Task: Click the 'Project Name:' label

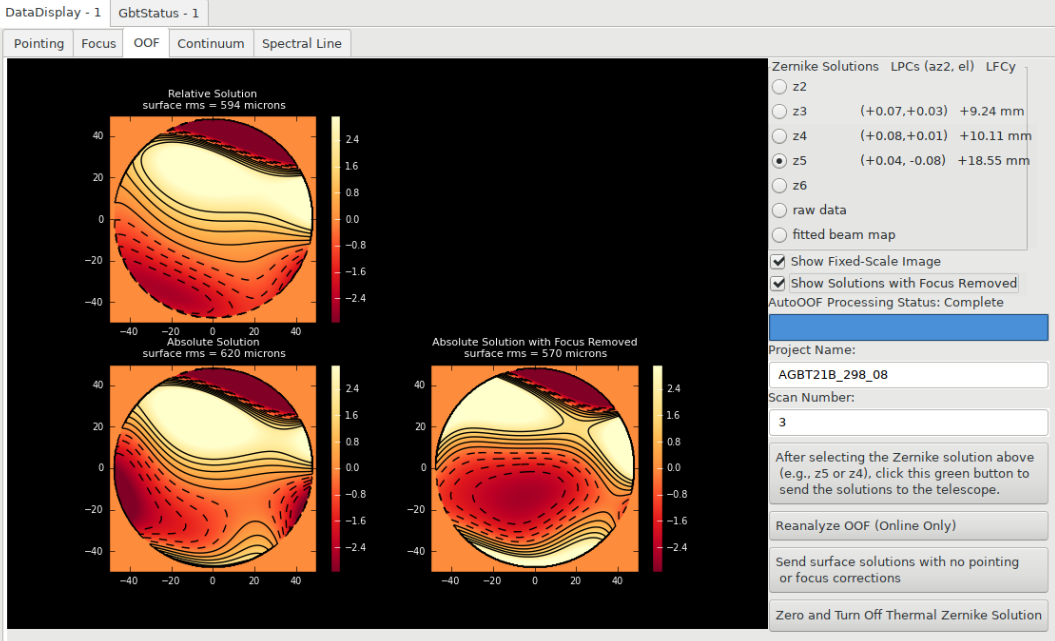Action: coord(812,350)
